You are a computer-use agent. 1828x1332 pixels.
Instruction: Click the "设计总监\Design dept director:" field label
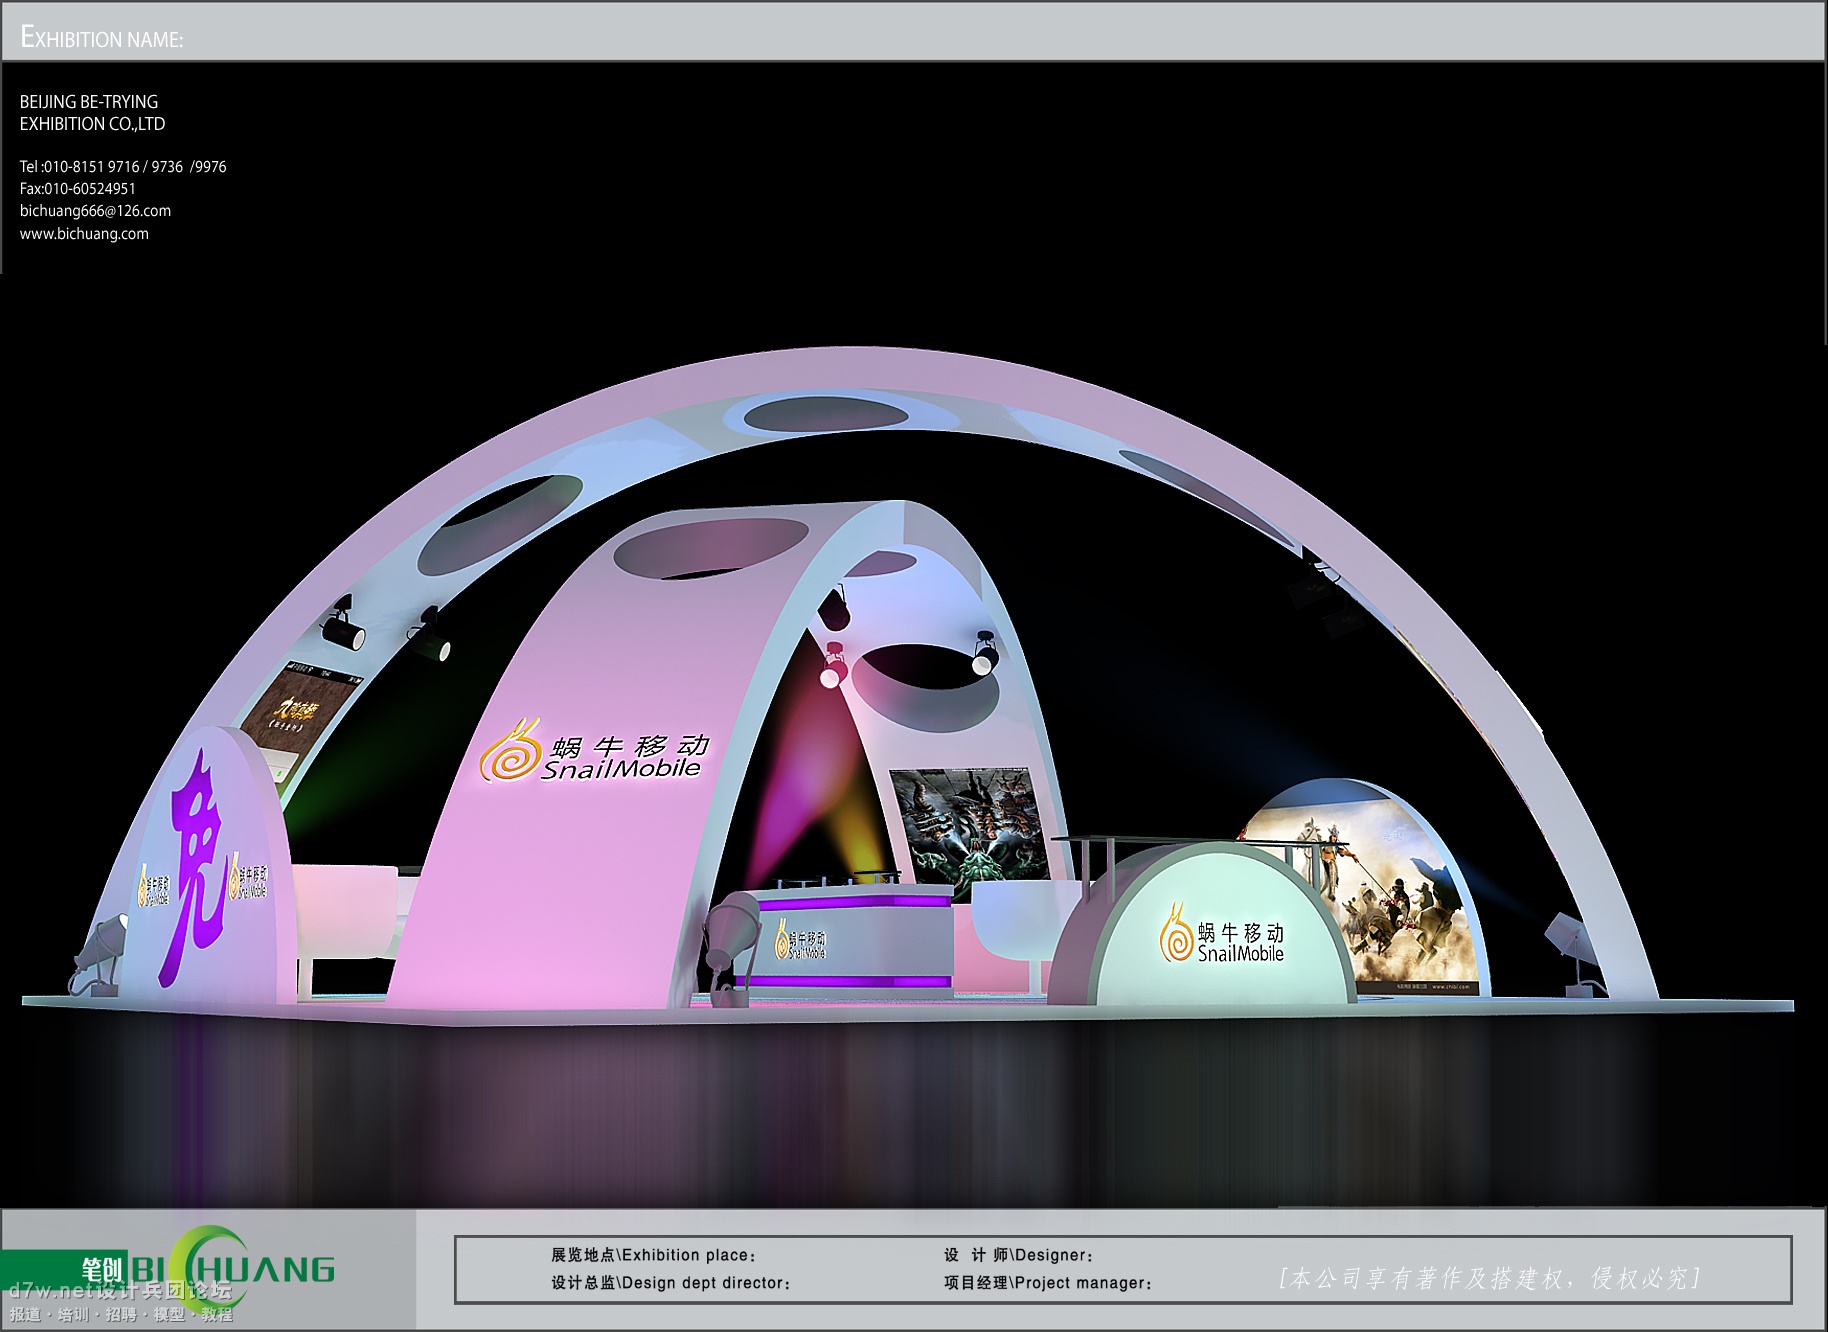pos(670,1283)
